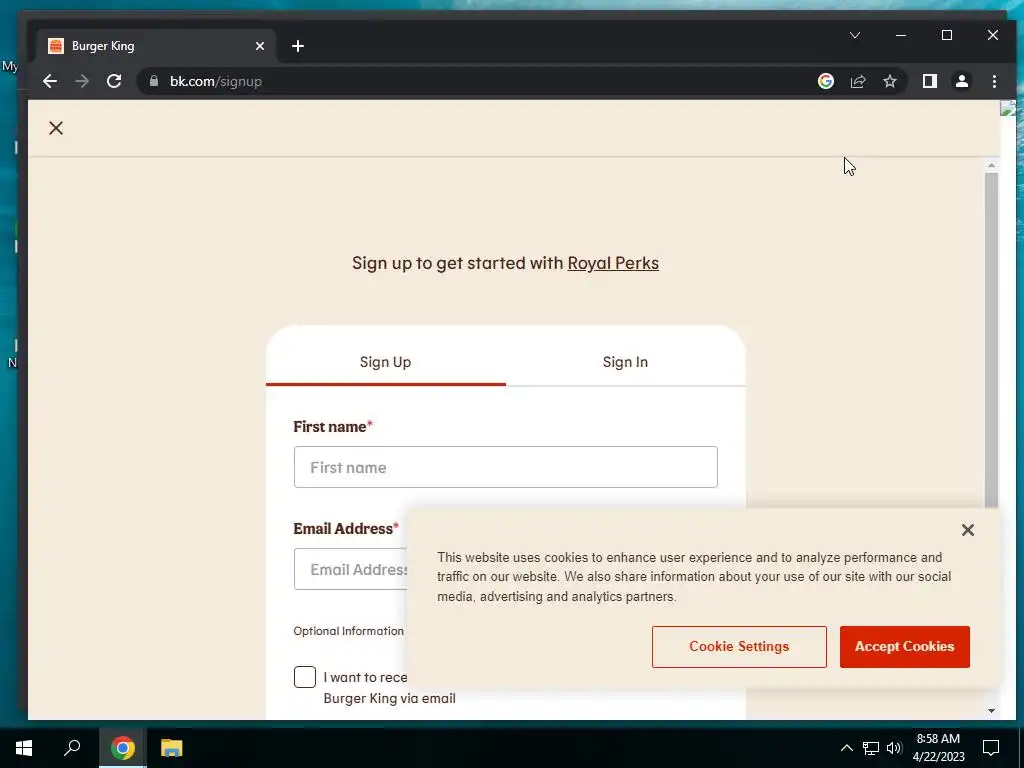Open the Chrome profile avatar
Screen dimensions: 1024x768
(961, 81)
